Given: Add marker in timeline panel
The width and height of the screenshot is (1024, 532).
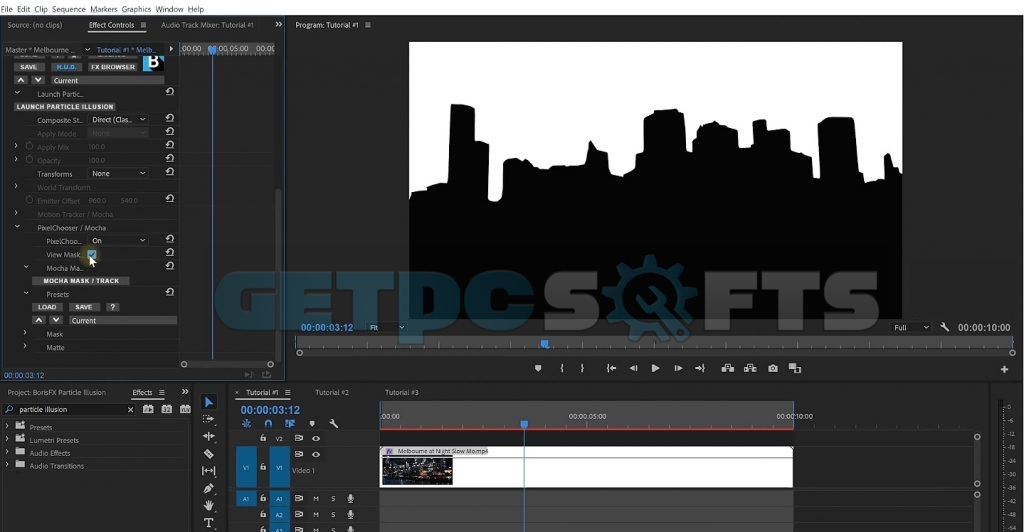Looking at the screenshot, I should click(312, 424).
